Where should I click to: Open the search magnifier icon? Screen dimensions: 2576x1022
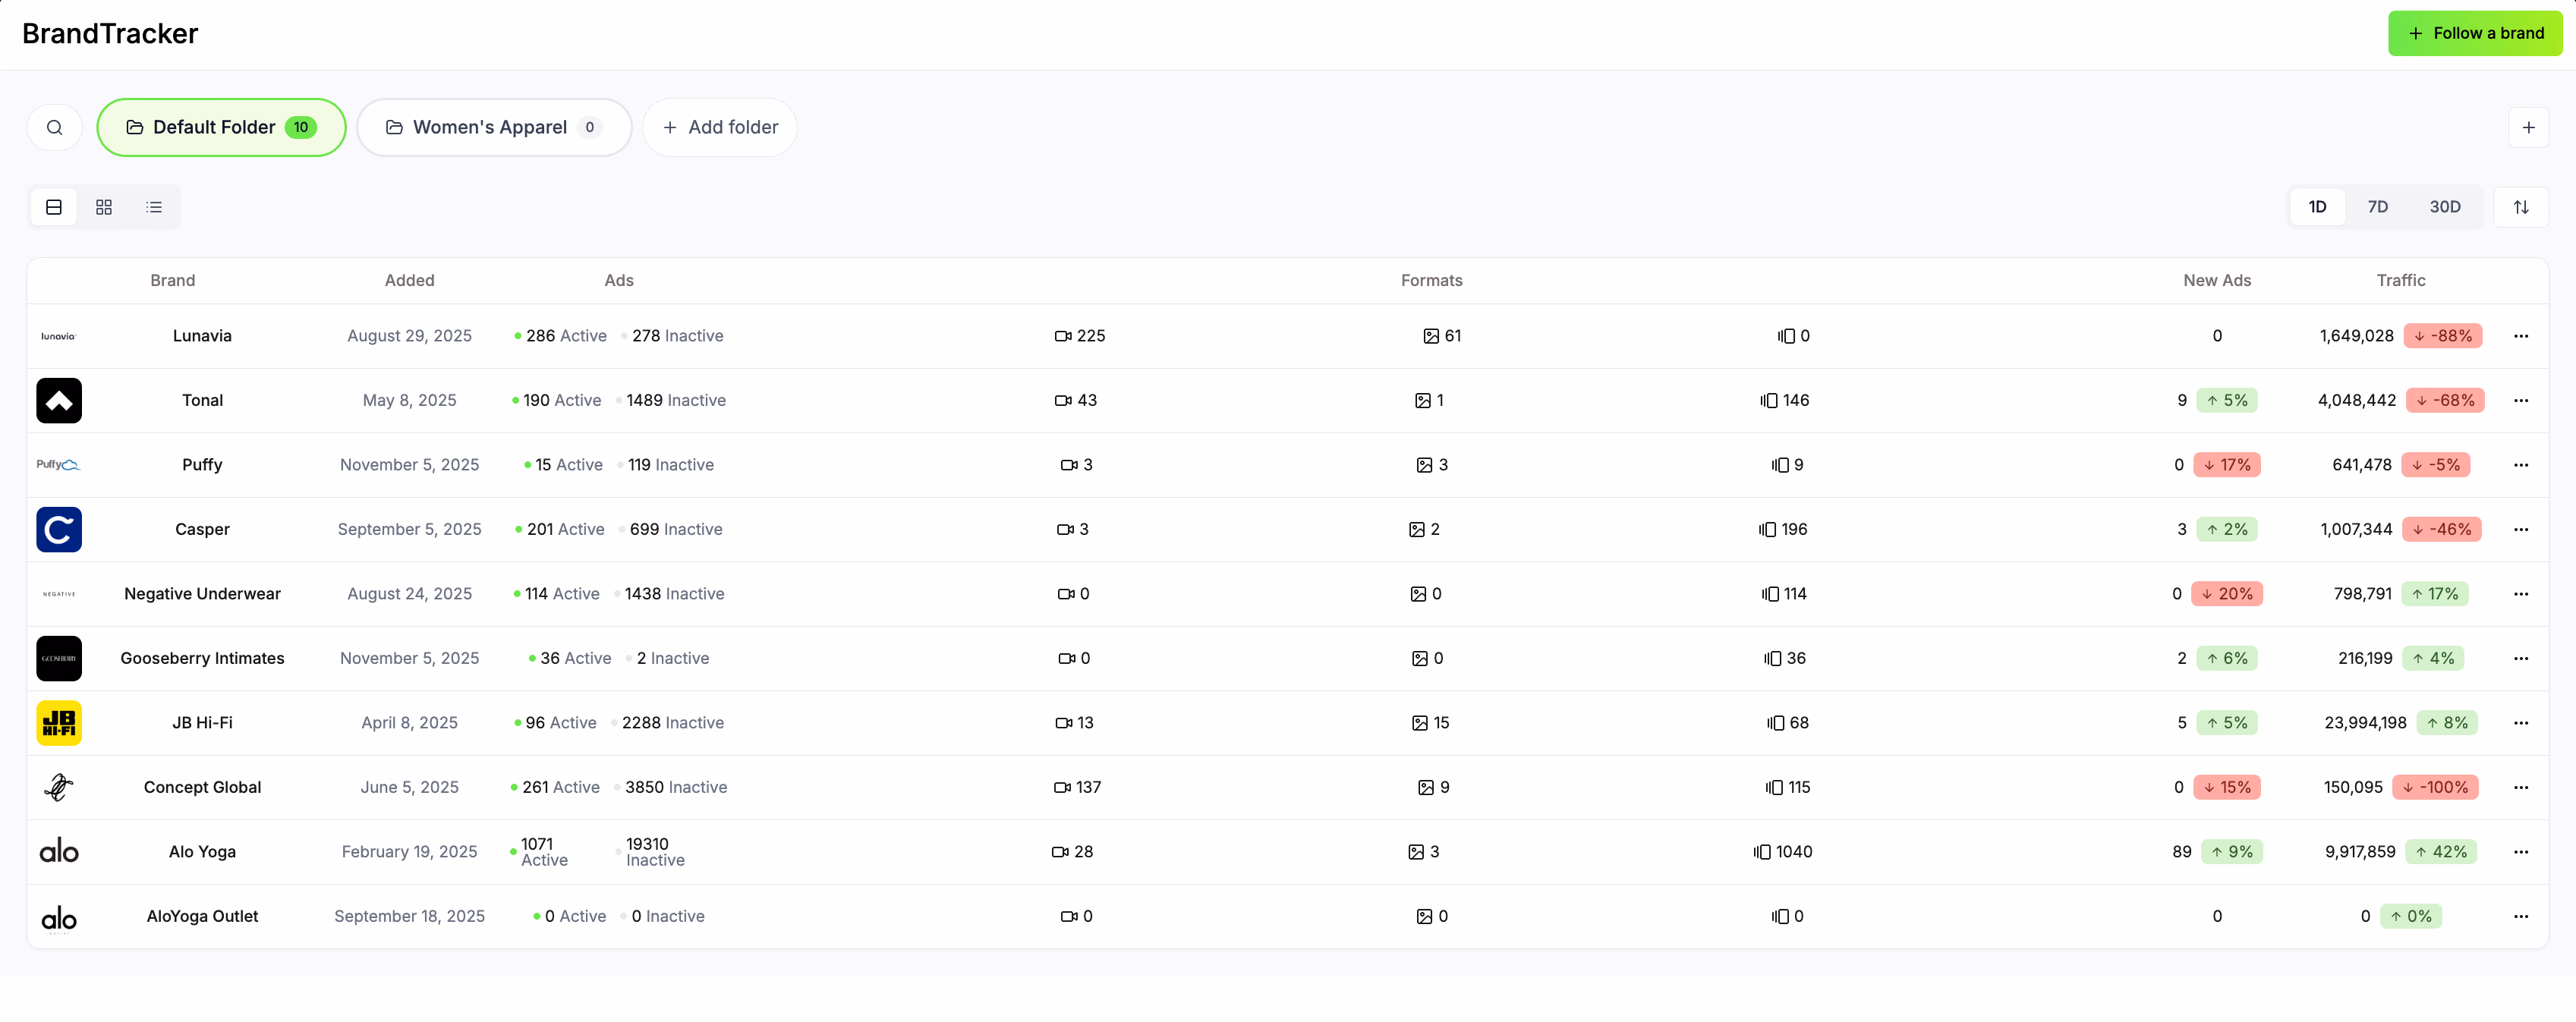(54, 127)
